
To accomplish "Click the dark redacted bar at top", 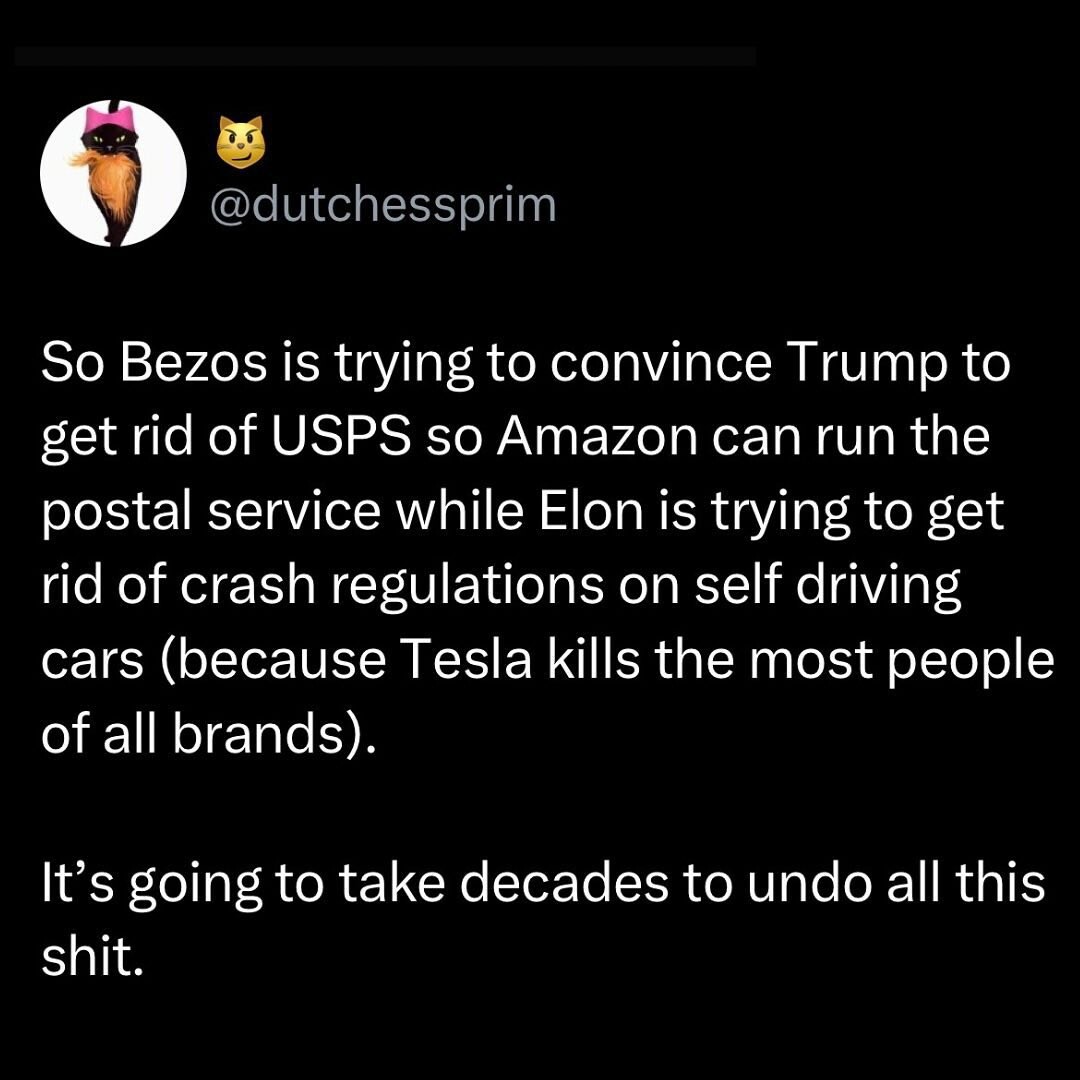I will 385,56.
